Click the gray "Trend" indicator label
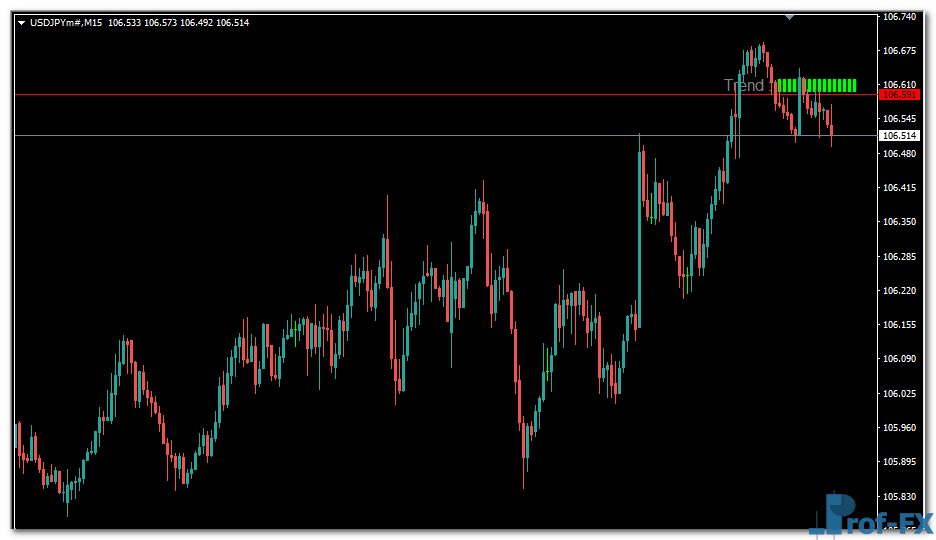Image resolution: width=936 pixels, height=540 pixels. pos(744,86)
